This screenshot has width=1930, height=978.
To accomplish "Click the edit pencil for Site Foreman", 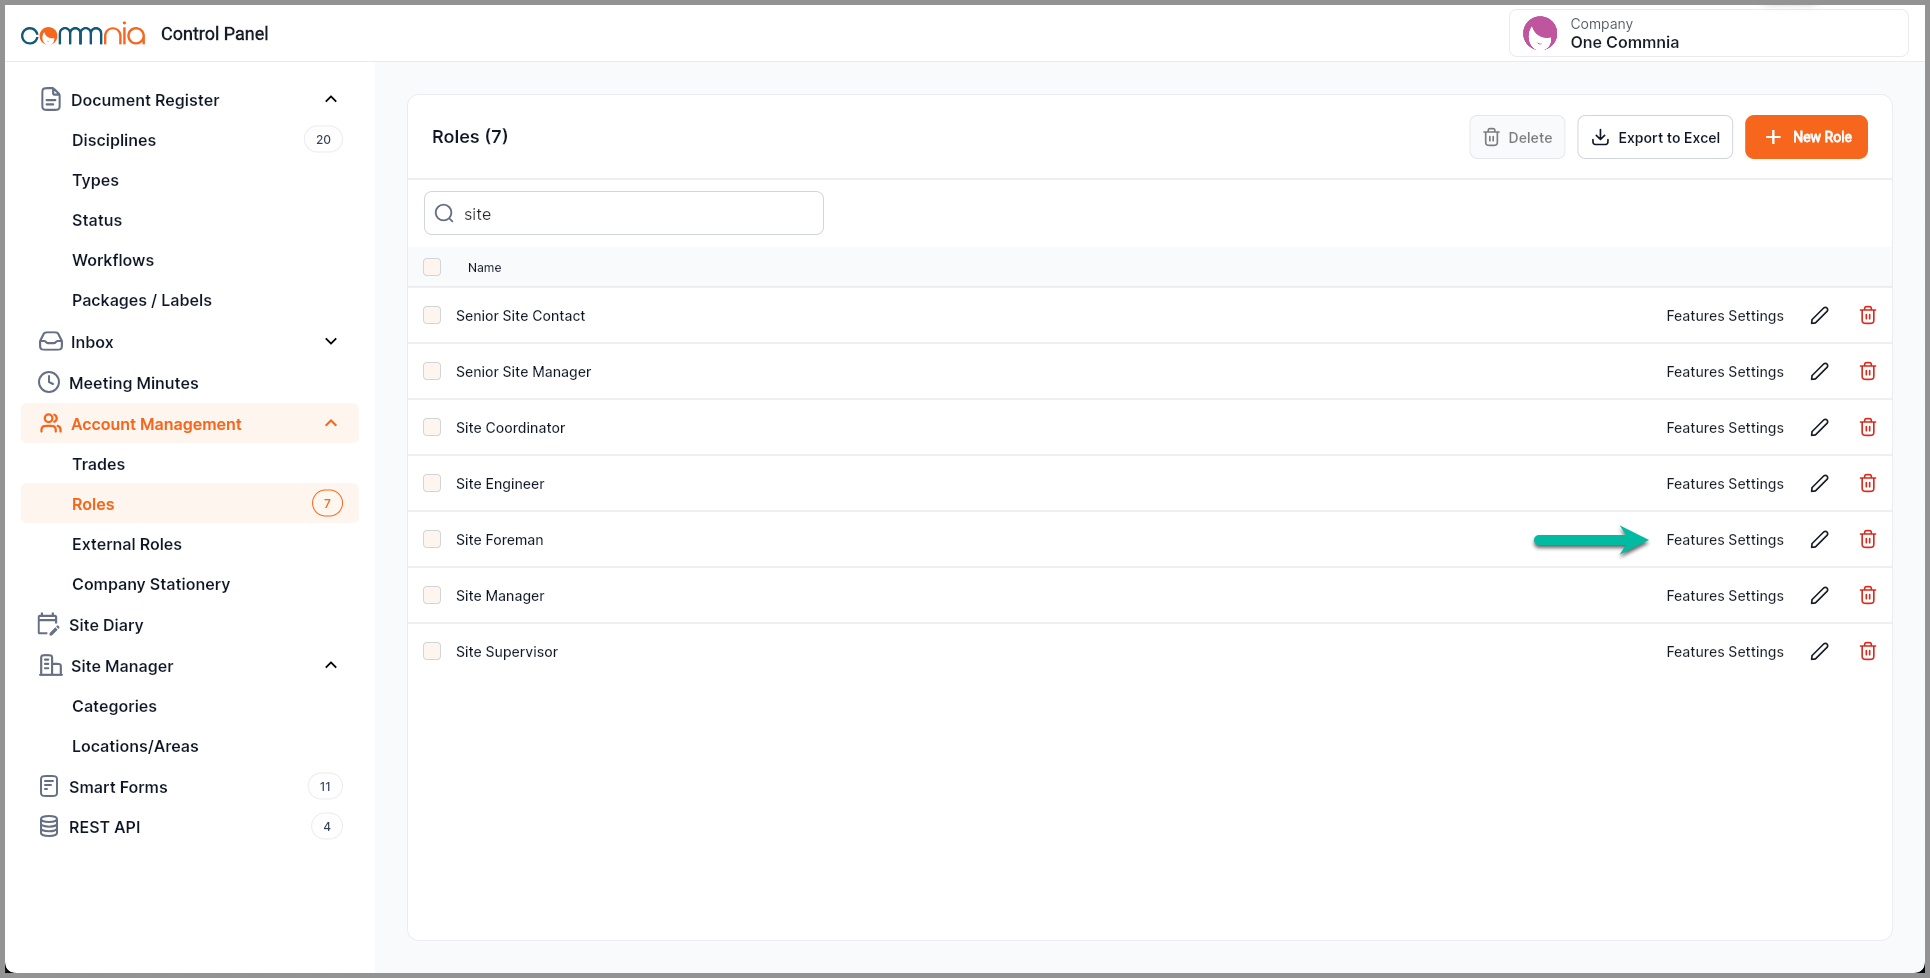I will (1819, 539).
